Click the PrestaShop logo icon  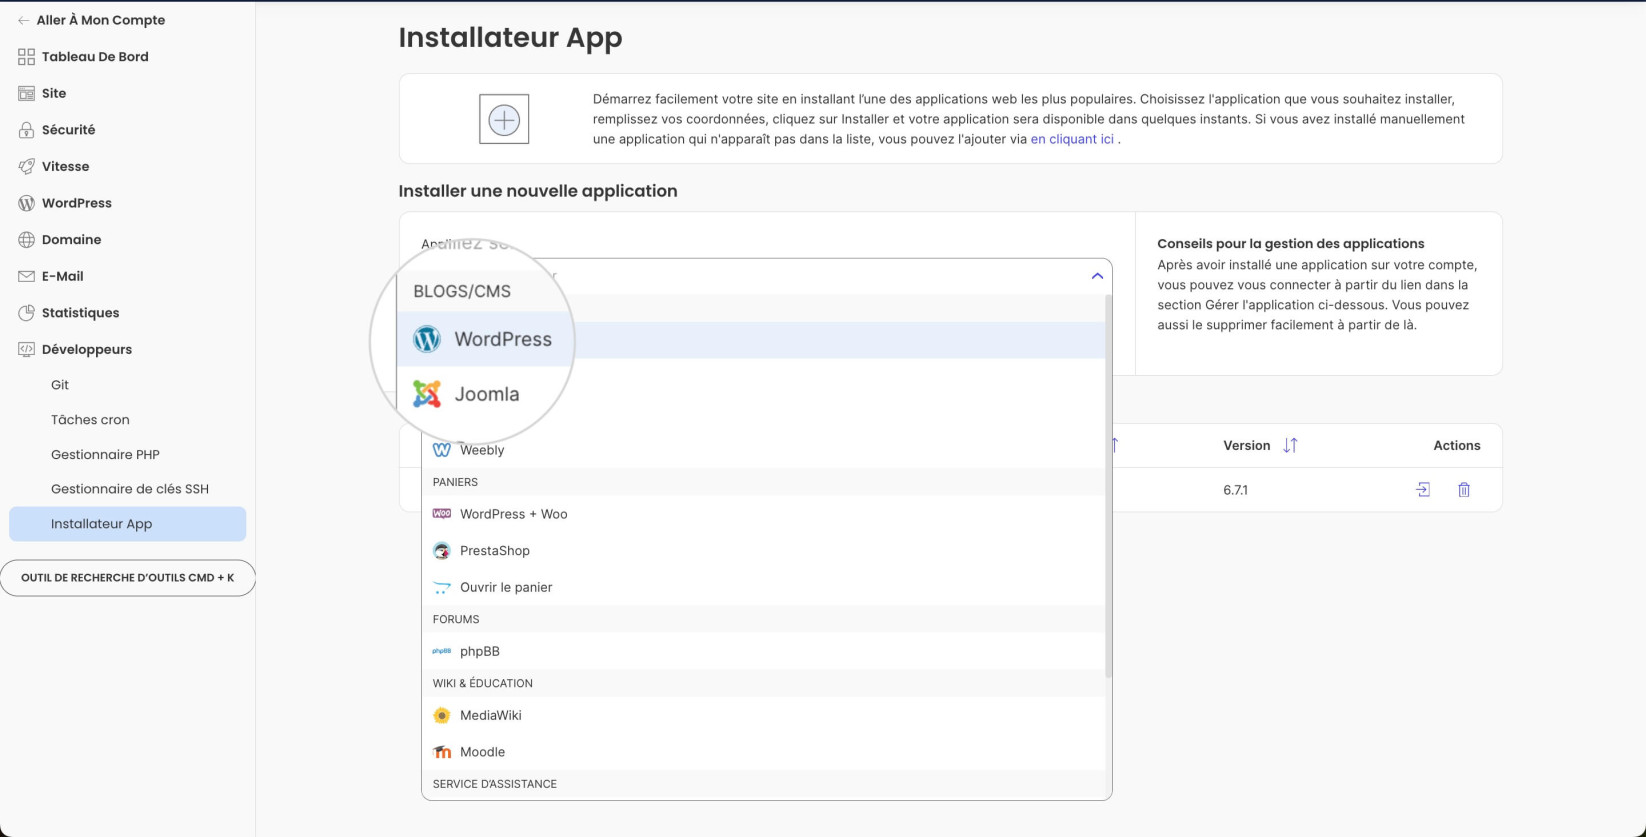point(441,551)
